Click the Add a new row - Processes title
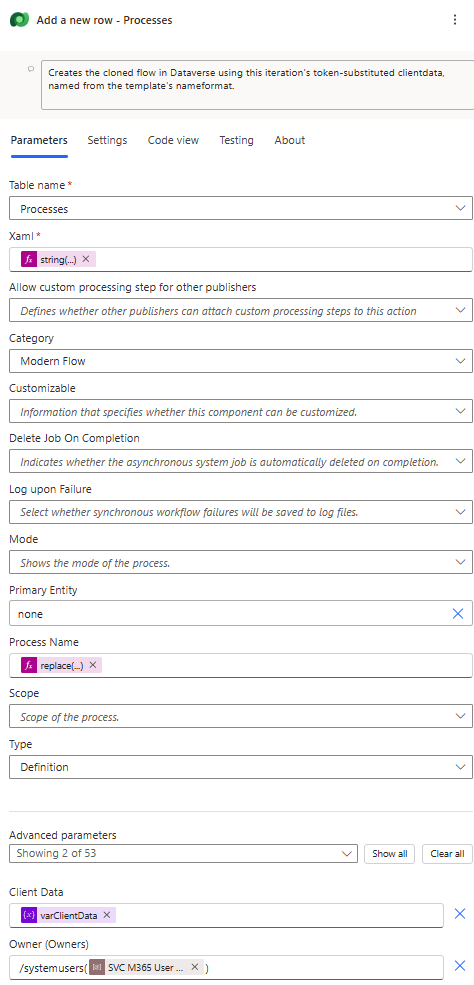The width and height of the screenshot is (474, 985). click(x=104, y=20)
